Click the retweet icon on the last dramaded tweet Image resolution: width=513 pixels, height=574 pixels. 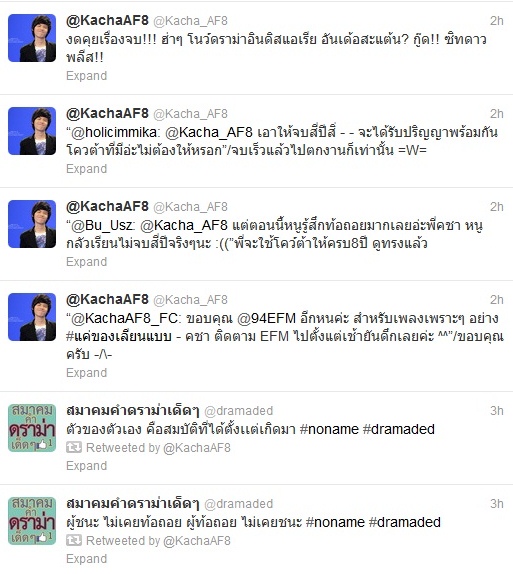(74, 540)
